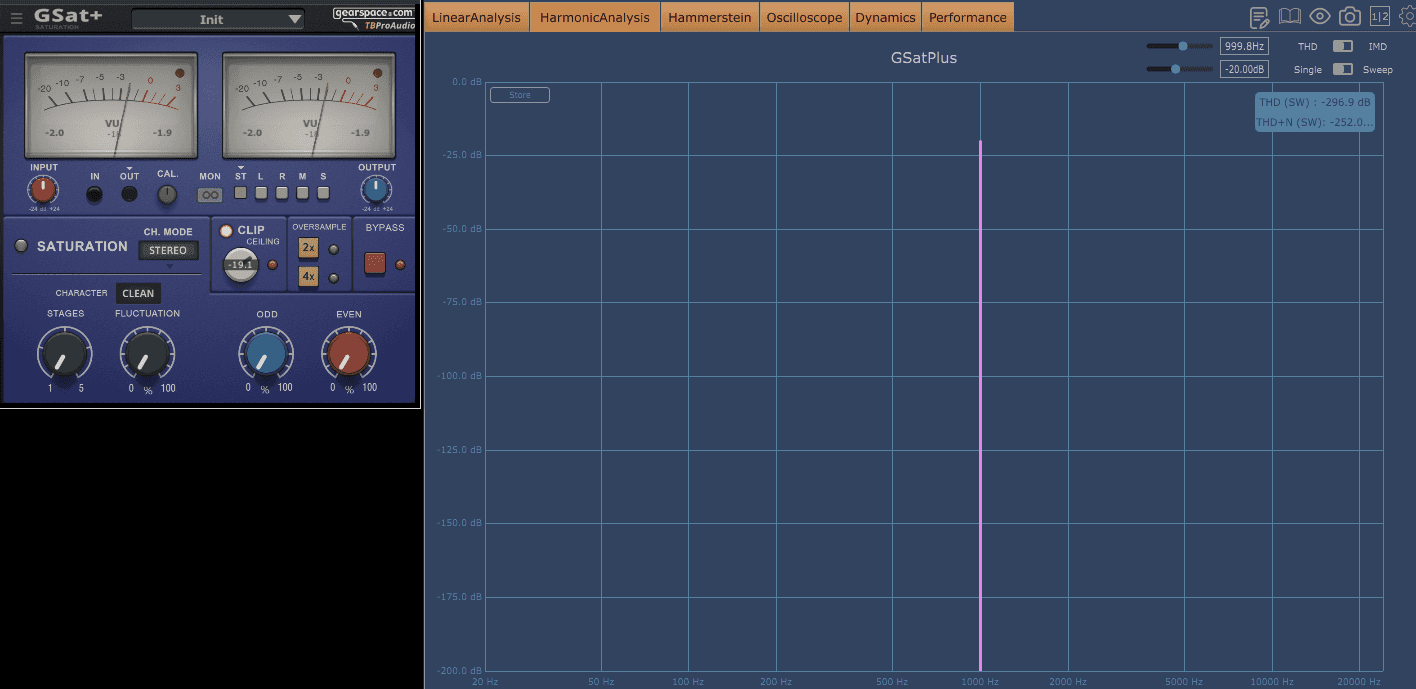1416x689 pixels.
Task: Enable the Saturation power button
Action: [x=21, y=246]
